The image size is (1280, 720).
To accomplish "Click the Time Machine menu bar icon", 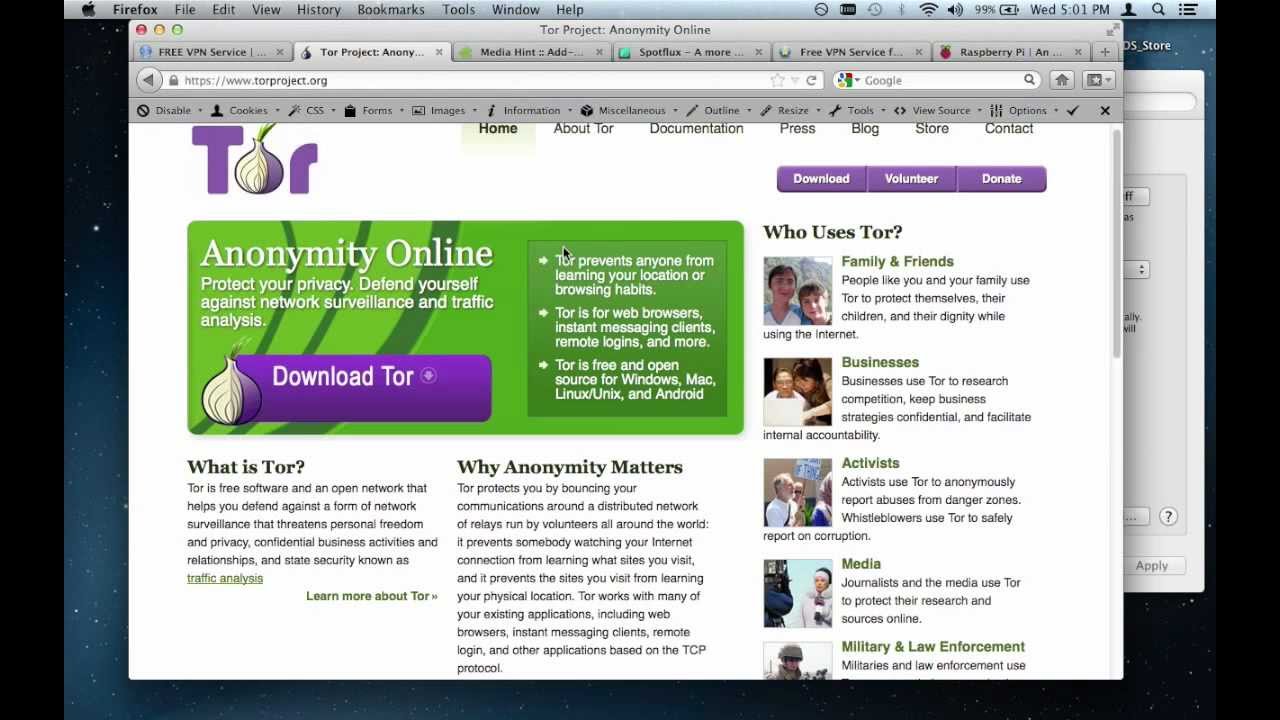I will tap(875, 10).
